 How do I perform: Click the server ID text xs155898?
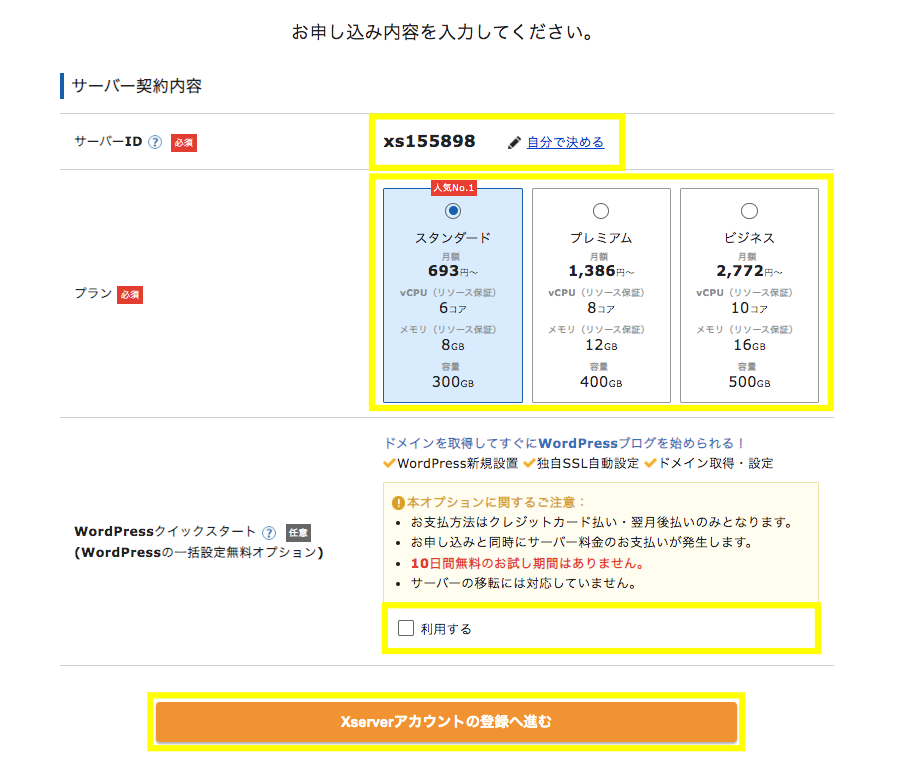point(429,141)
